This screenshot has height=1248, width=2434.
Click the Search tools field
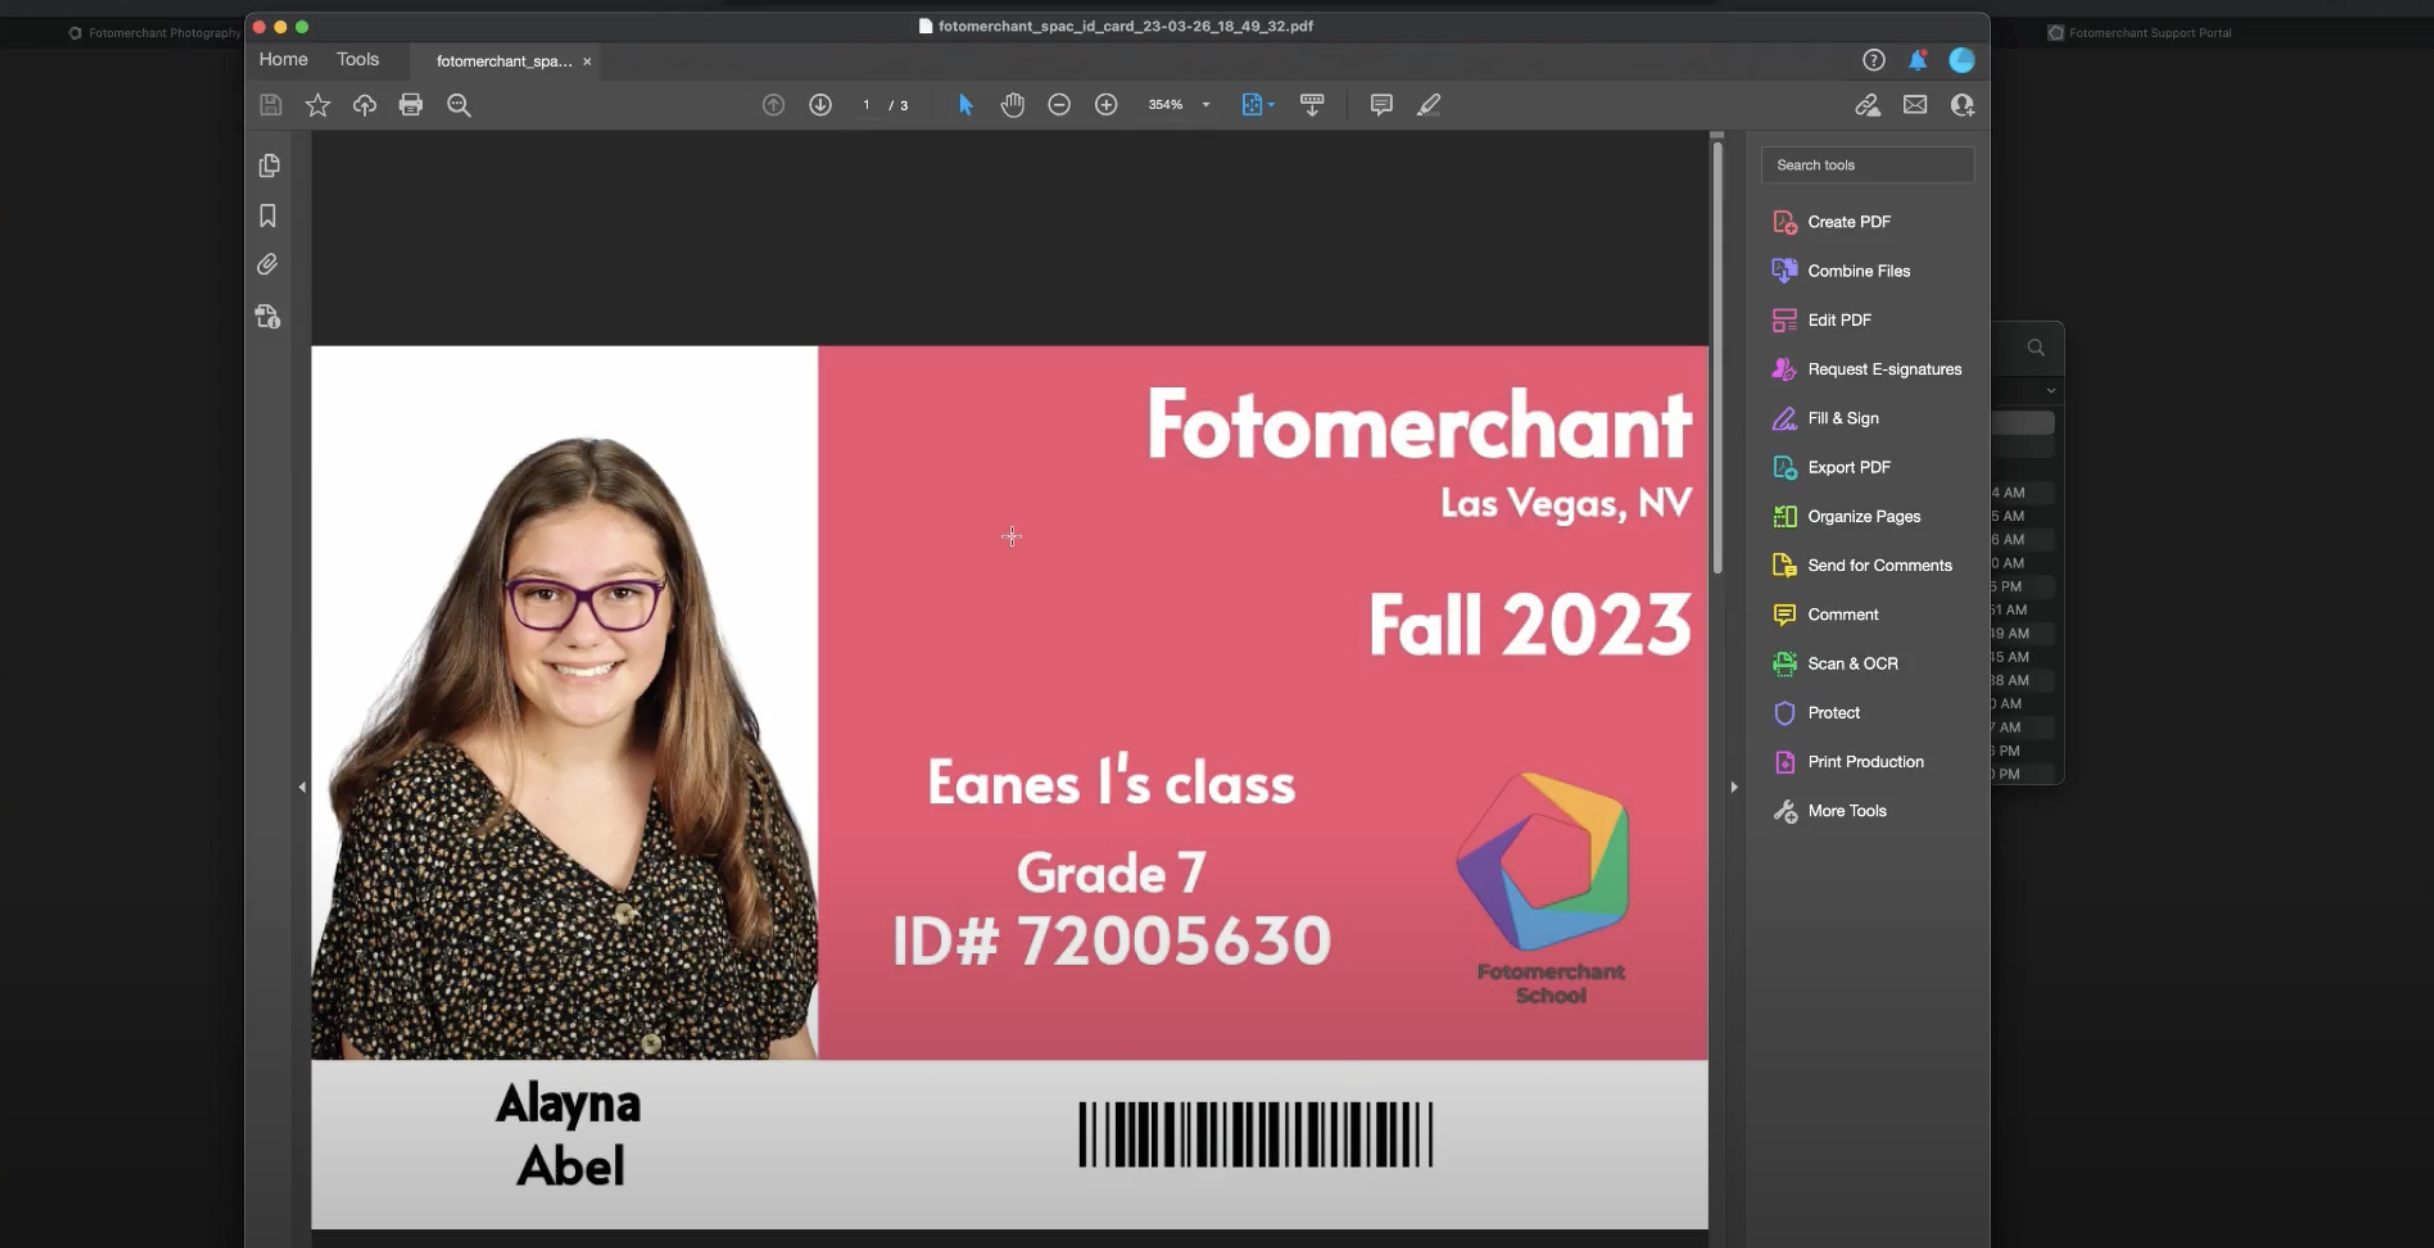click(x=1867, y=165)
